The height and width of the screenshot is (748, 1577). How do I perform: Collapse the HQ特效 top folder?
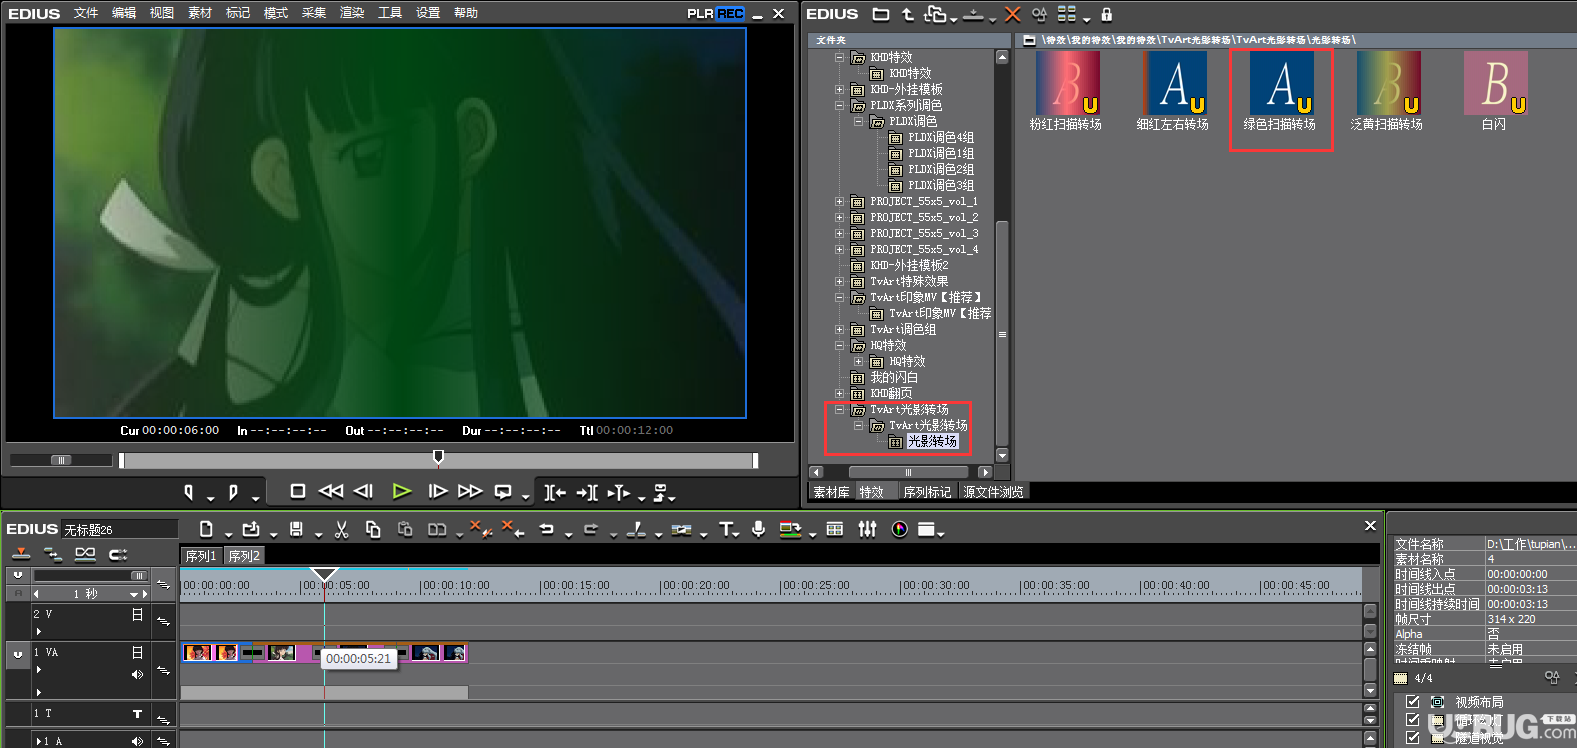click(x=839, y=345)
